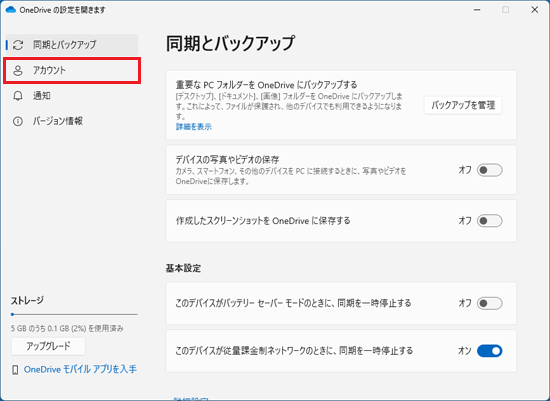This screenshot has width=550, height=401.
Task: Toggle デバイスの写真やビデオの保存 switch
Action: pos(490,170)
